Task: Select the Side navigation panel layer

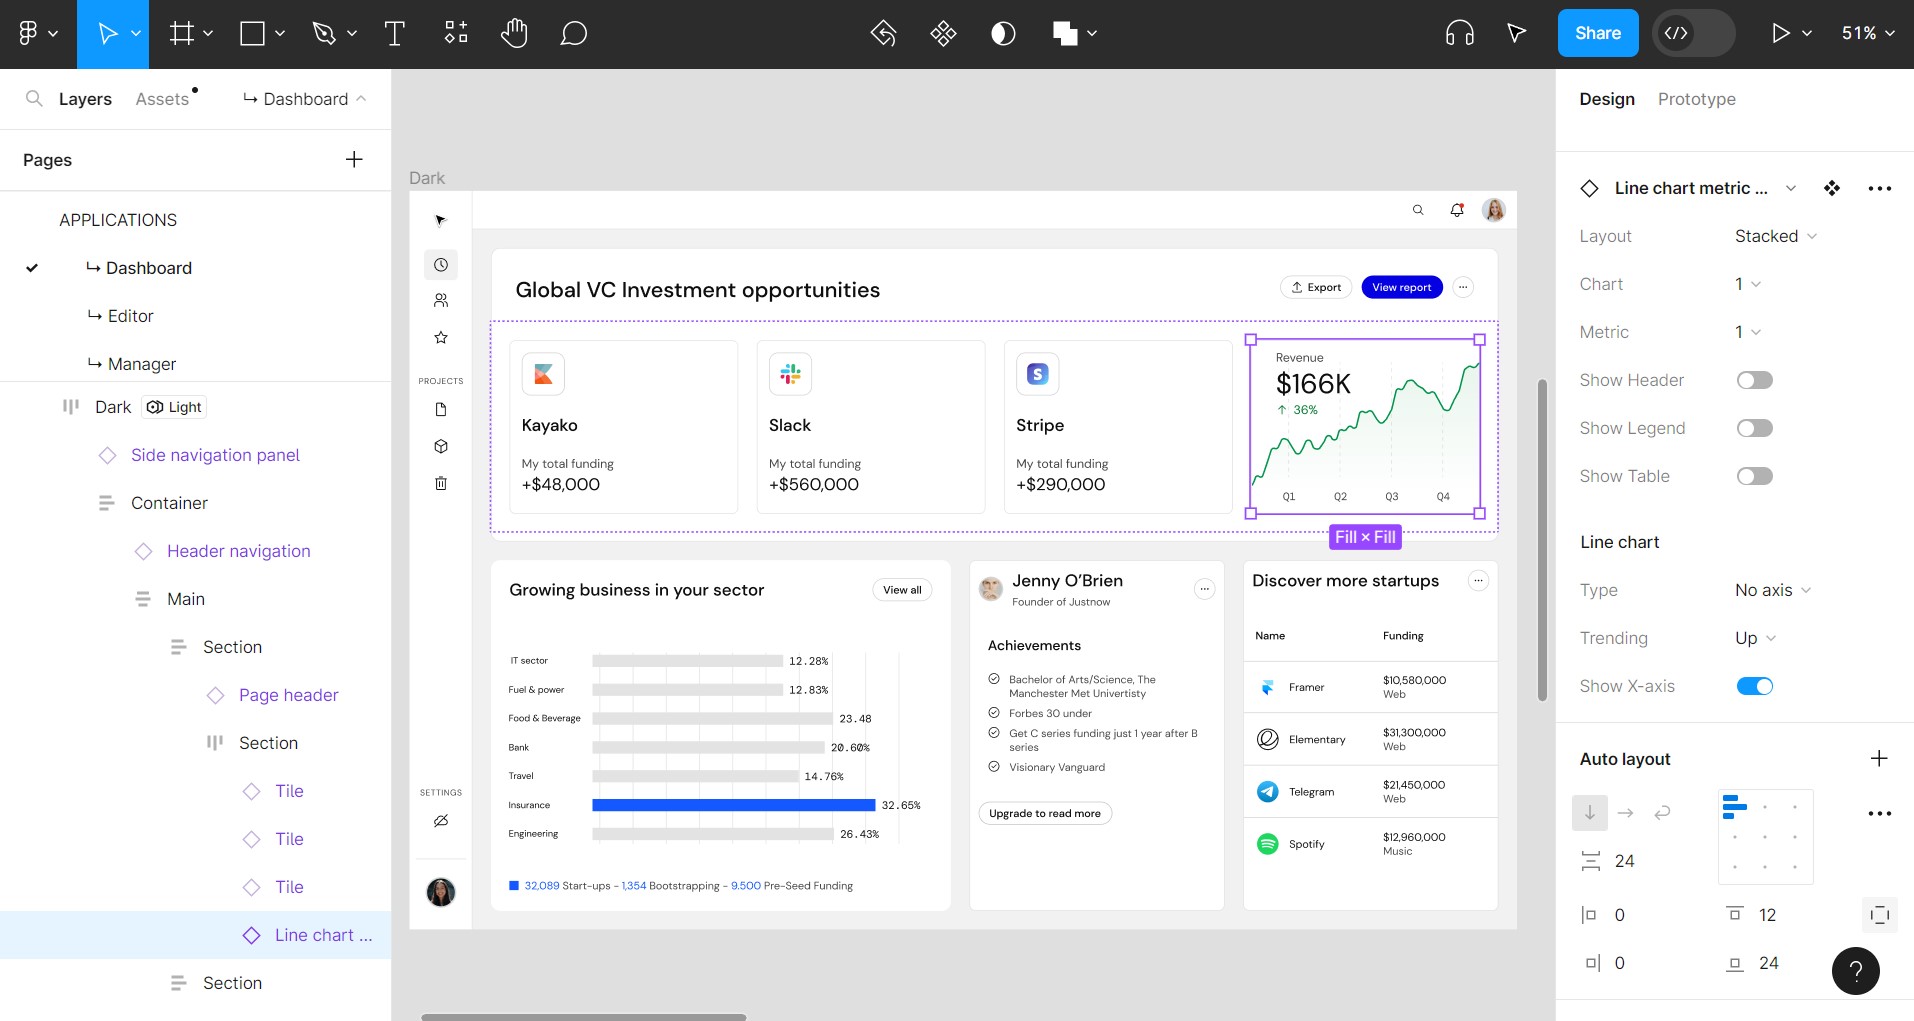Action: 215,455
